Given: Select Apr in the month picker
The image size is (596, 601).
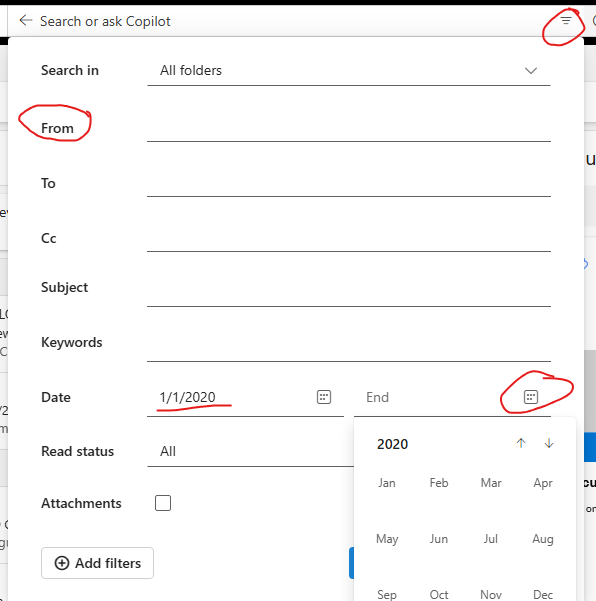Looking at the screenshot, I should pos(543,483).
